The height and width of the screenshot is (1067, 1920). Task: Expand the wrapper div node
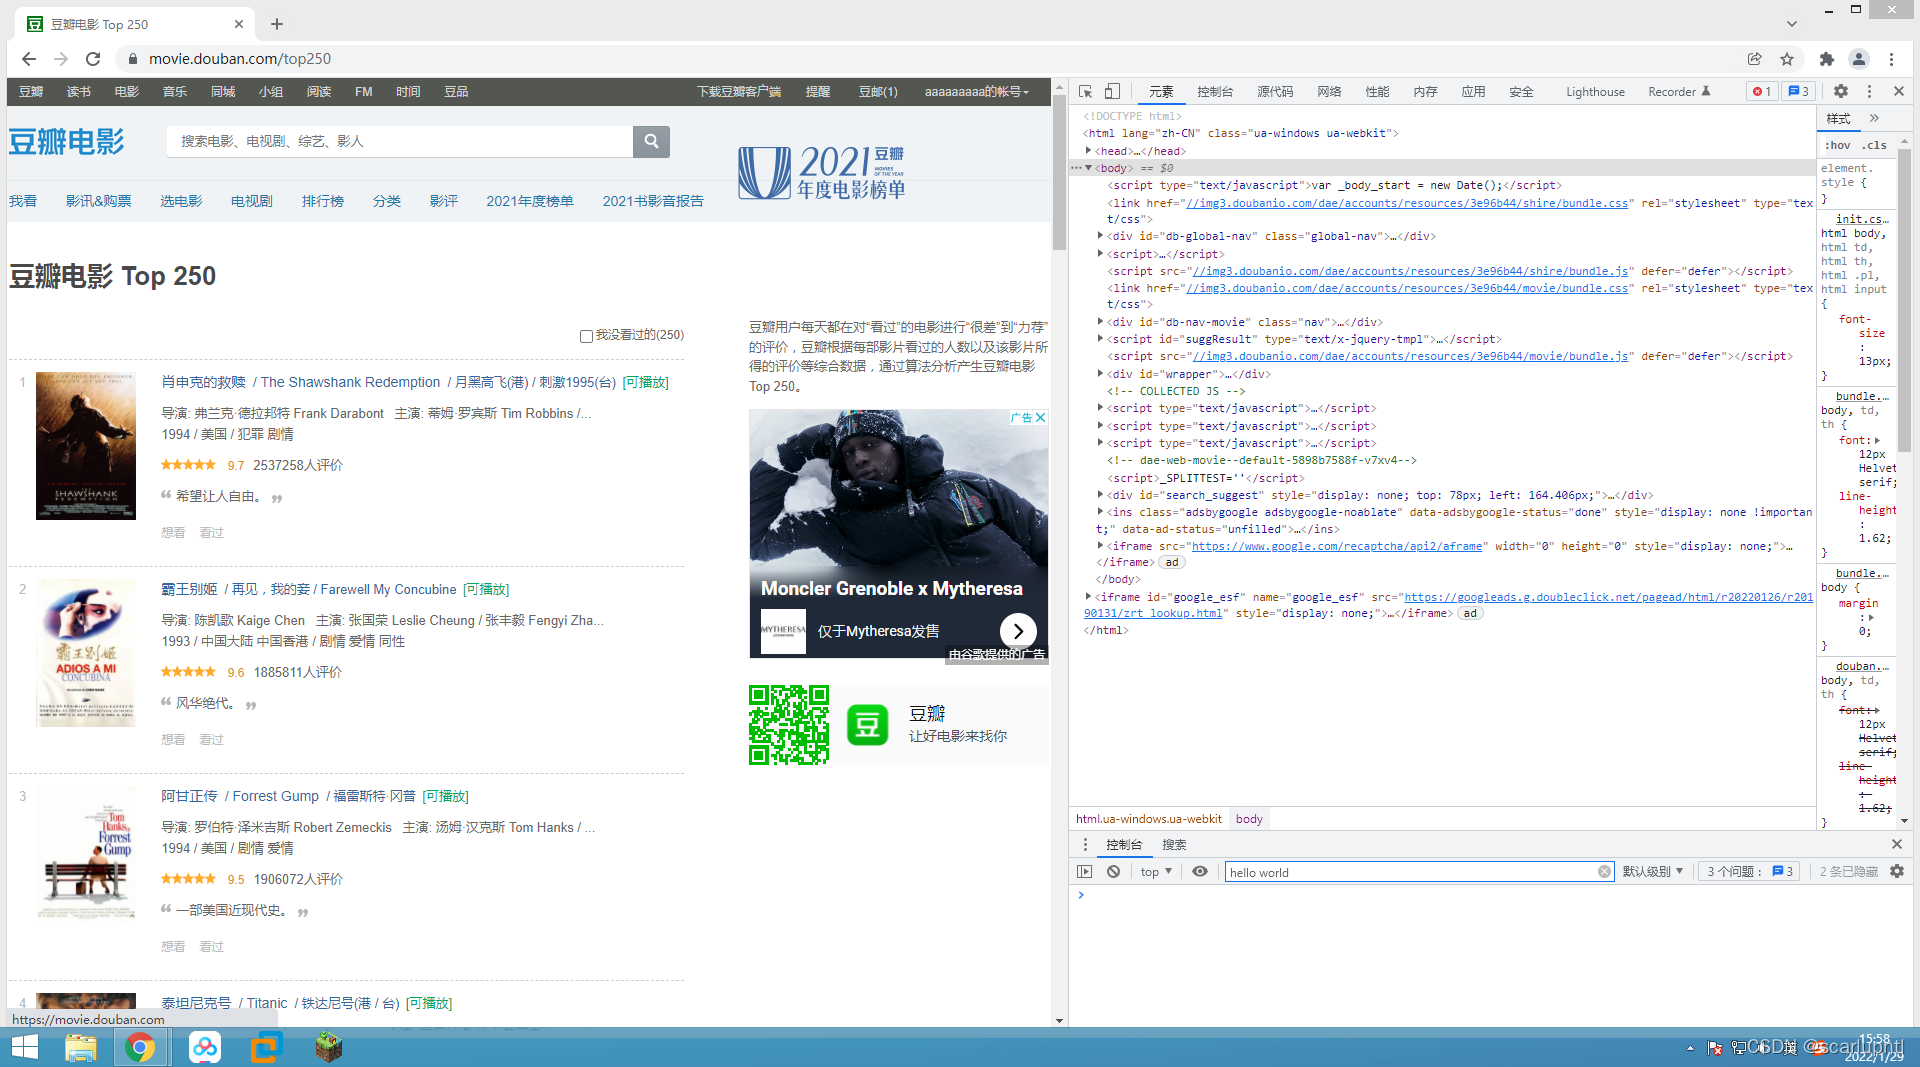point(1100,374)
